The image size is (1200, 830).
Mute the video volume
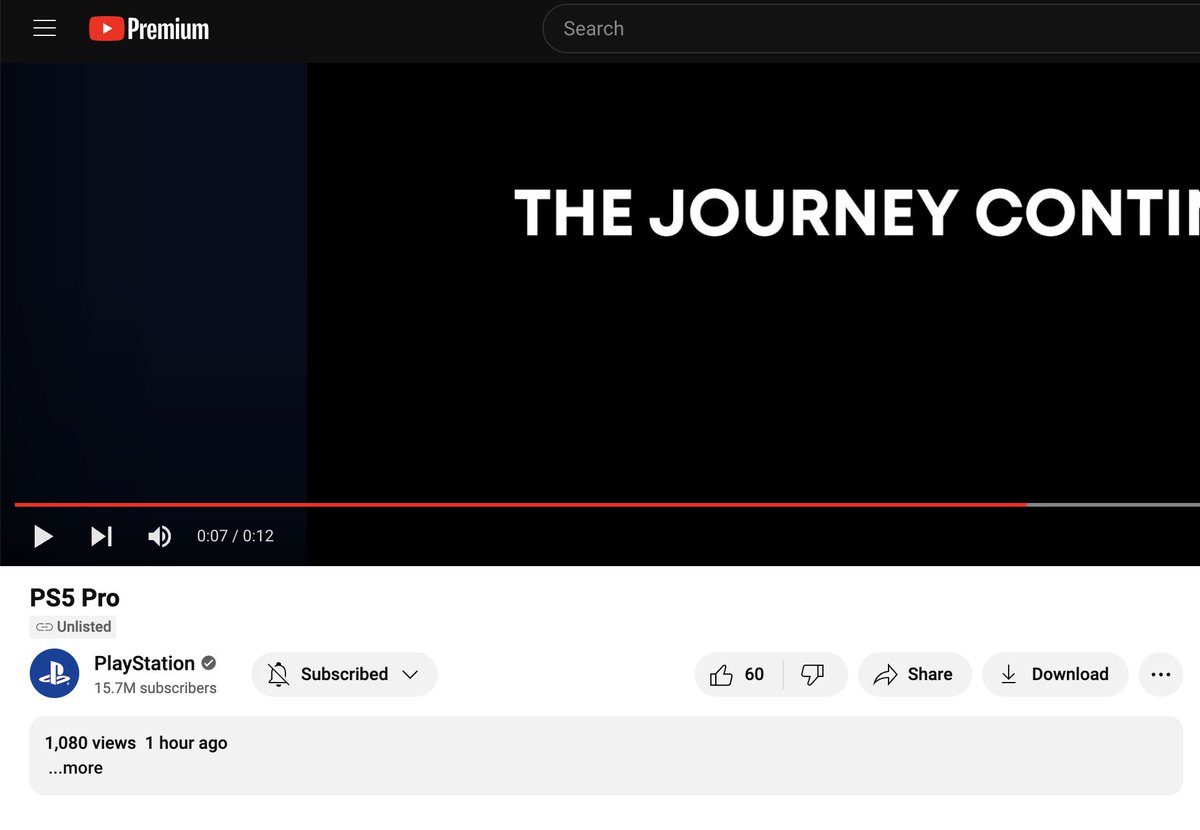coord(159,536)
